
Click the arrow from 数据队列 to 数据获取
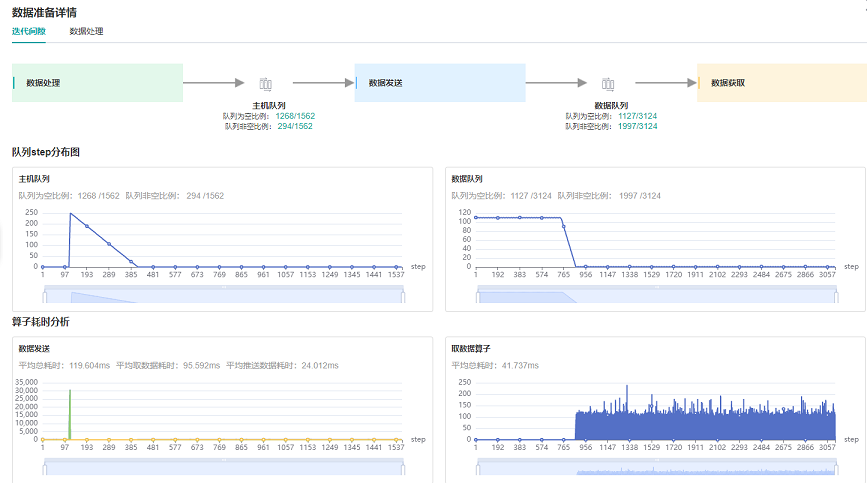(x=665, y=84)
